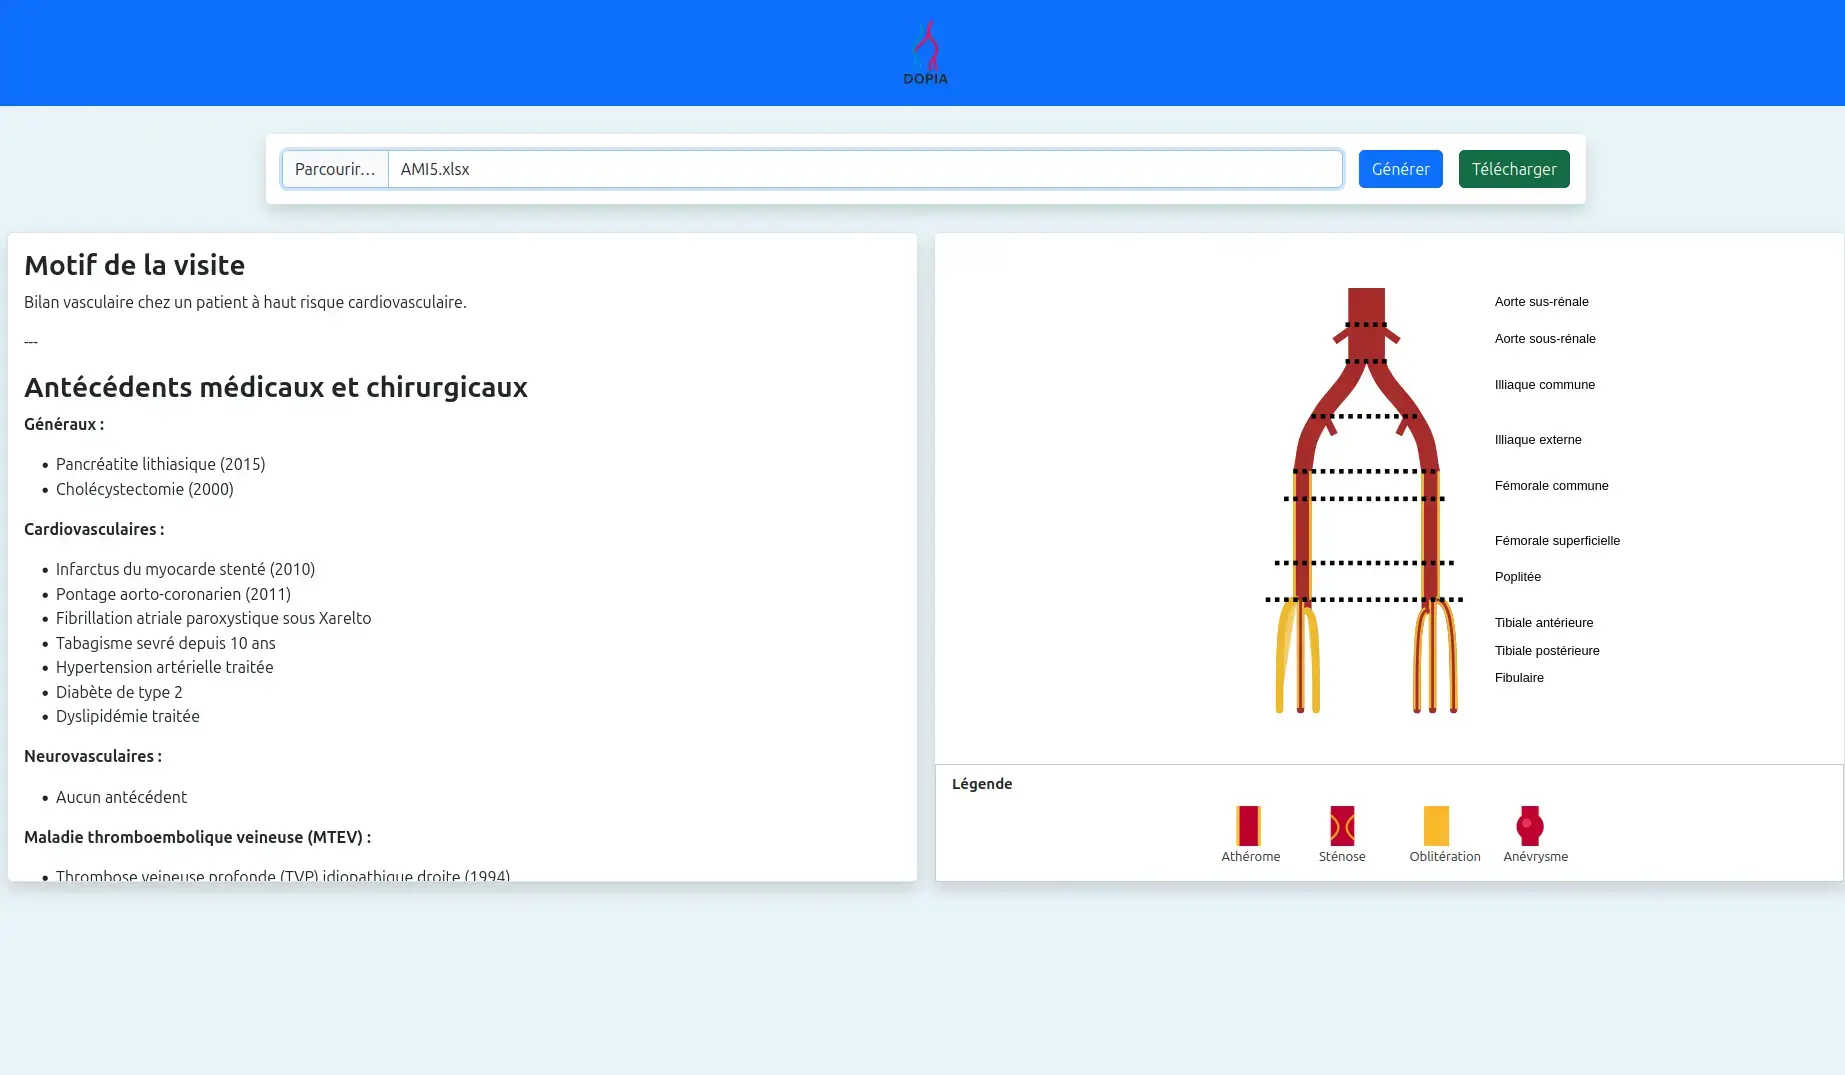Click the Tibiale postérieure label
Image resolution: width=1845 pixels, height=1075 pixels.
[x=1546, y=651]
